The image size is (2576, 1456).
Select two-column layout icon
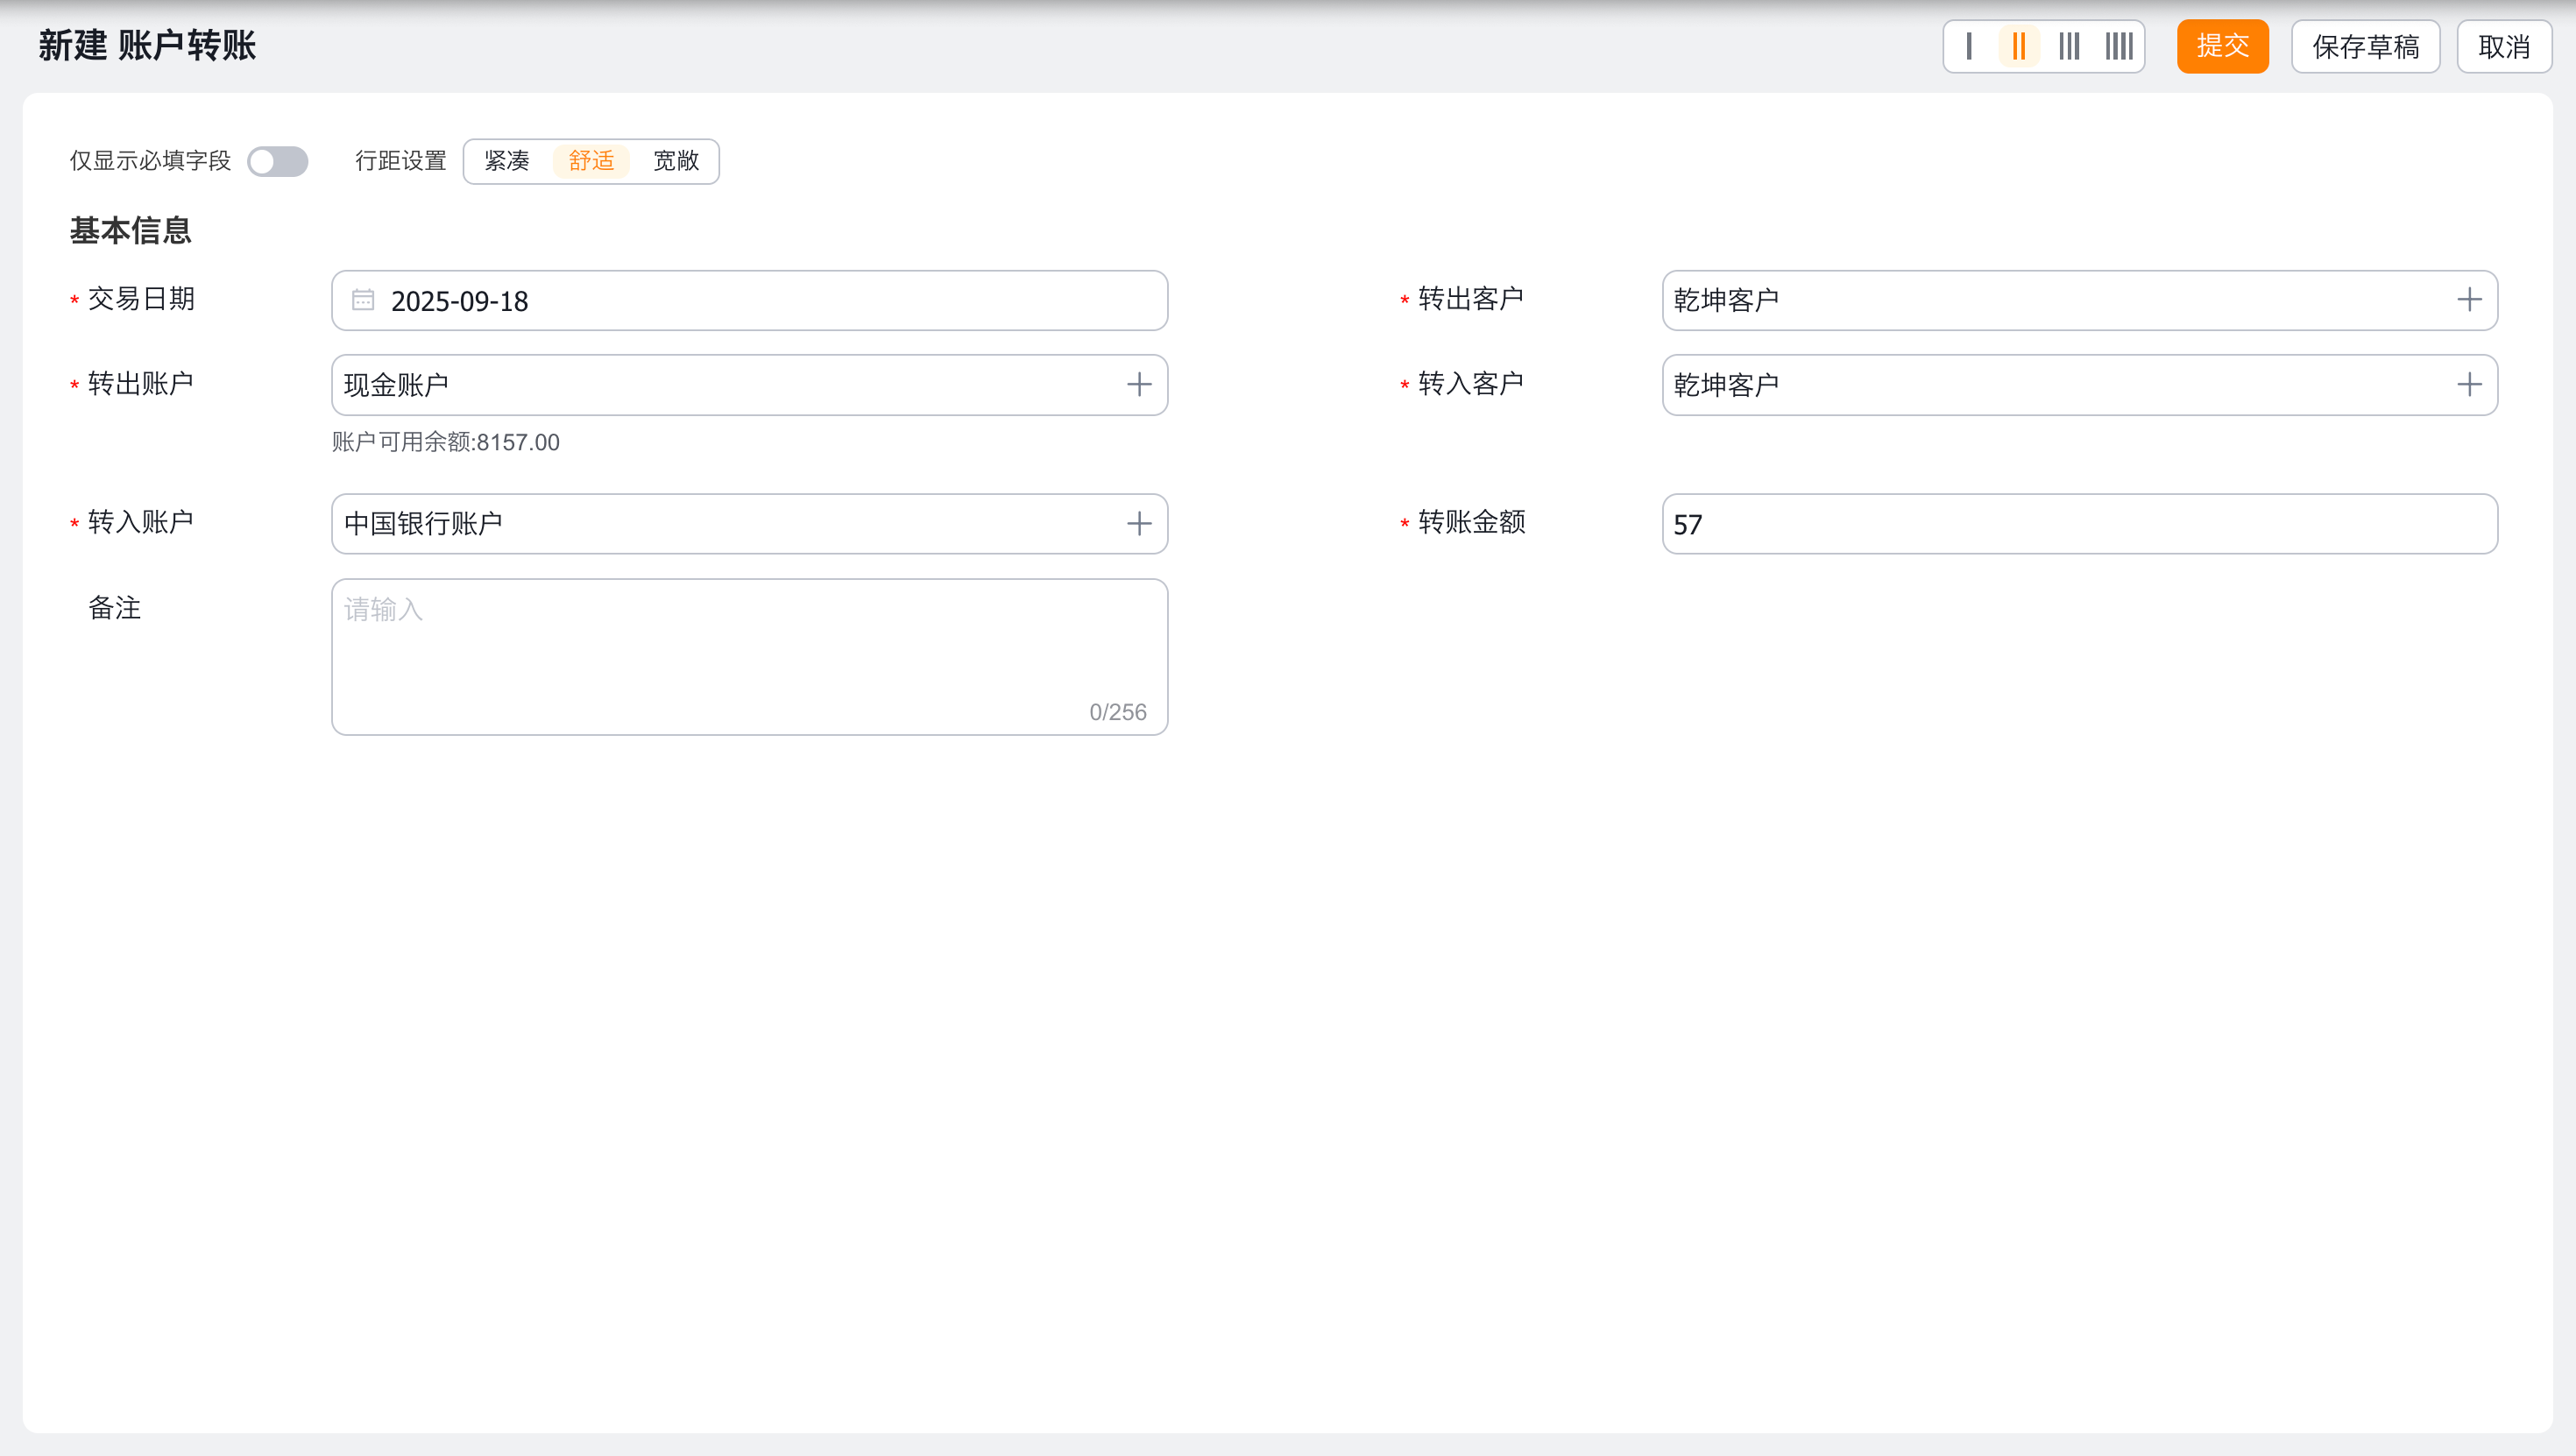point(2019,46)
